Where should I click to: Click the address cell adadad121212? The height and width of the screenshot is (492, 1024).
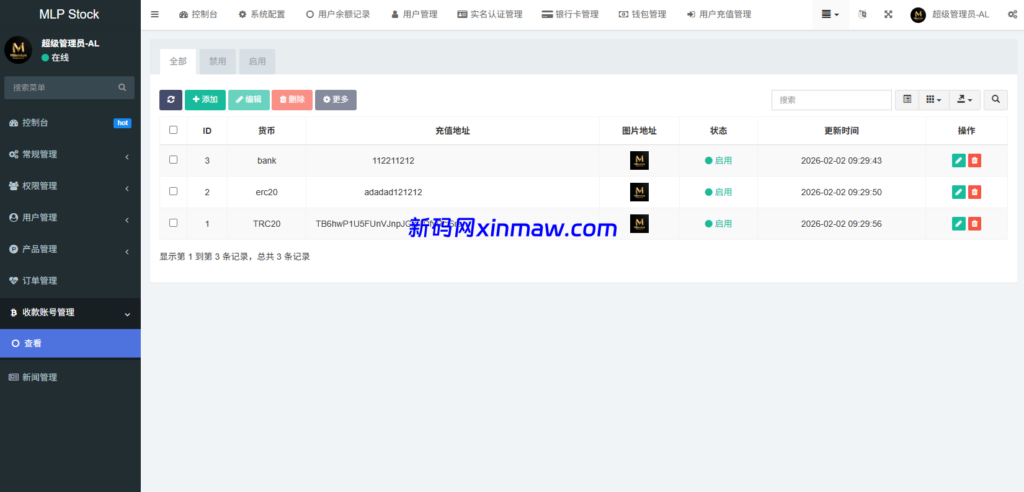tap(393, 192)
